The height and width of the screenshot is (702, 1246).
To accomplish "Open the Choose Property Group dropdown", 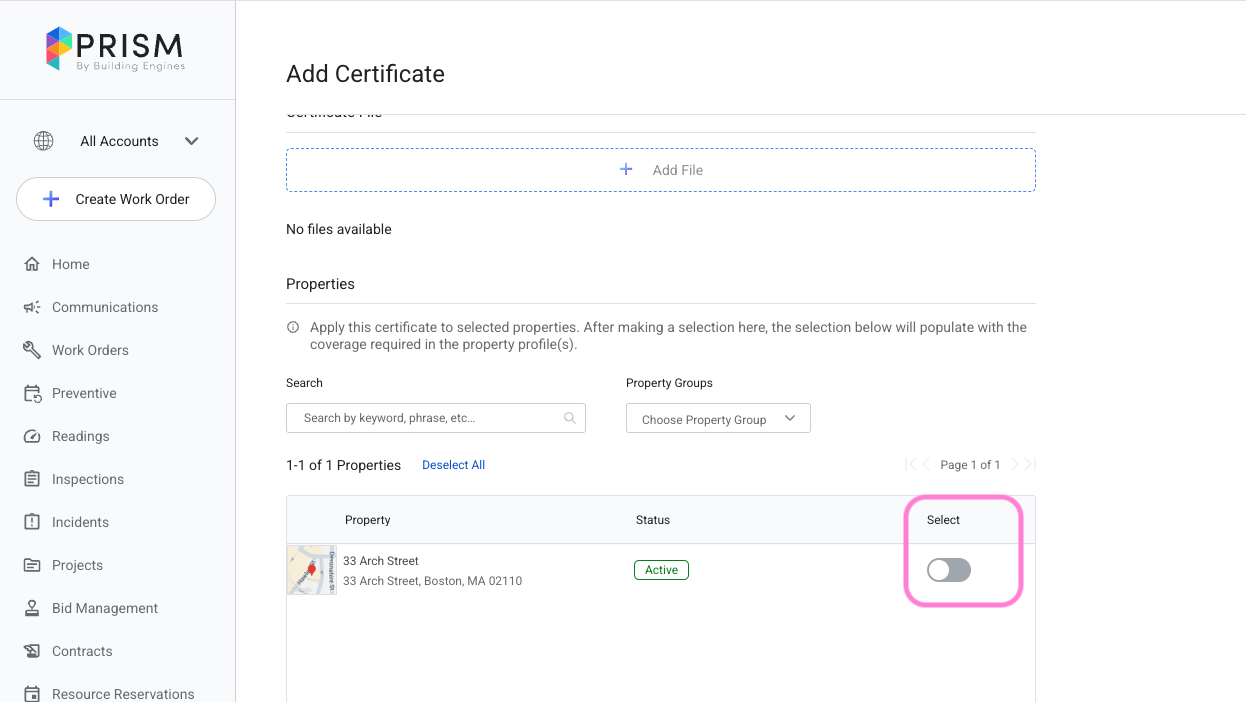I will click(718, 419).
